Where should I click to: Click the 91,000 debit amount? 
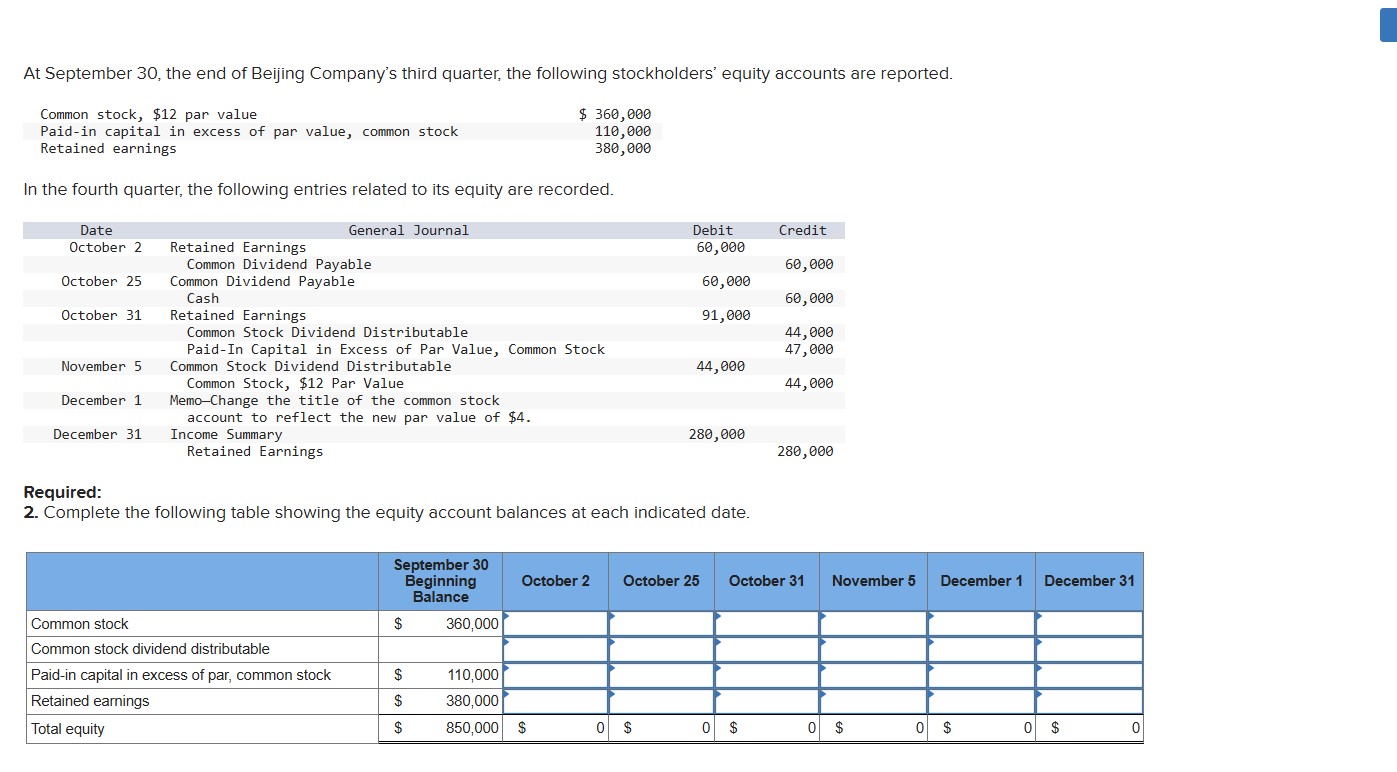point(726,316)
